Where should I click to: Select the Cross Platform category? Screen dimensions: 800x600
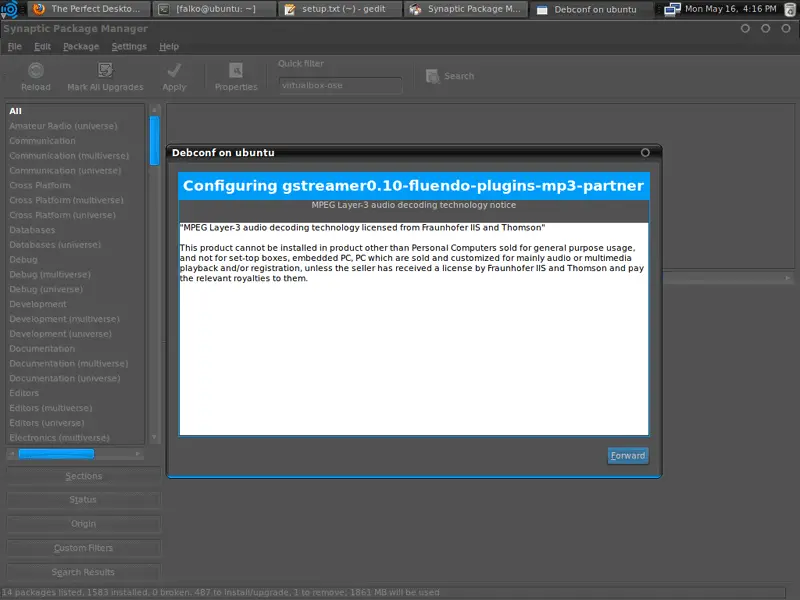click(76, 185)
